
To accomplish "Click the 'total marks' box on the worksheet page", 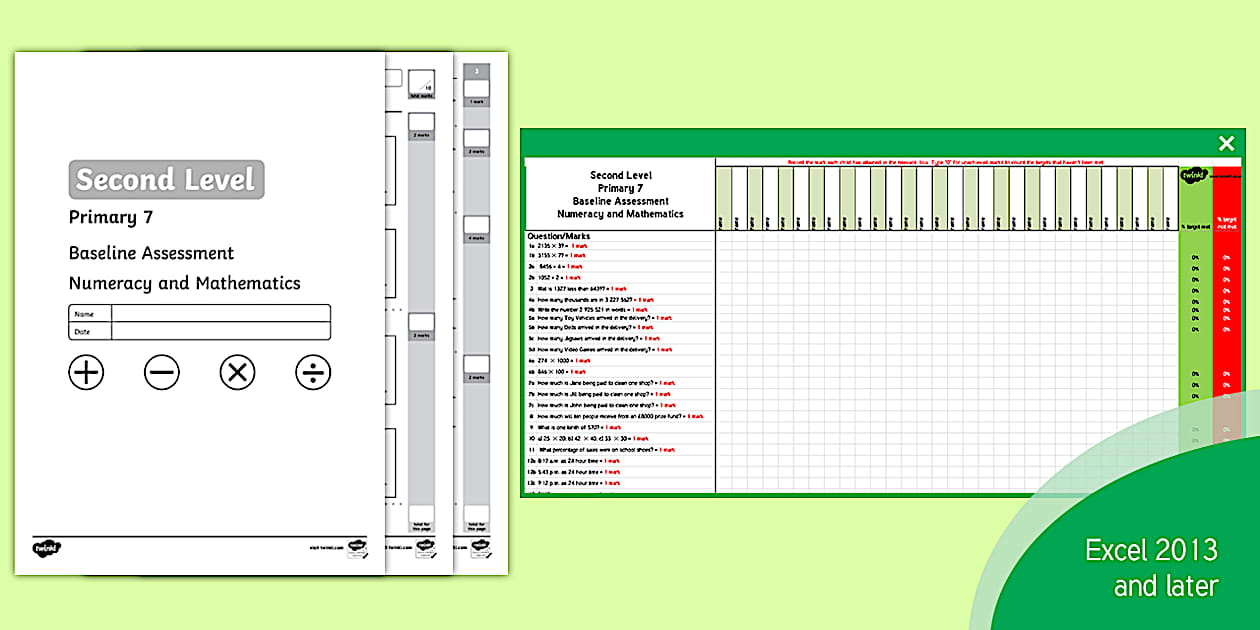I will (x=421, y=85).
